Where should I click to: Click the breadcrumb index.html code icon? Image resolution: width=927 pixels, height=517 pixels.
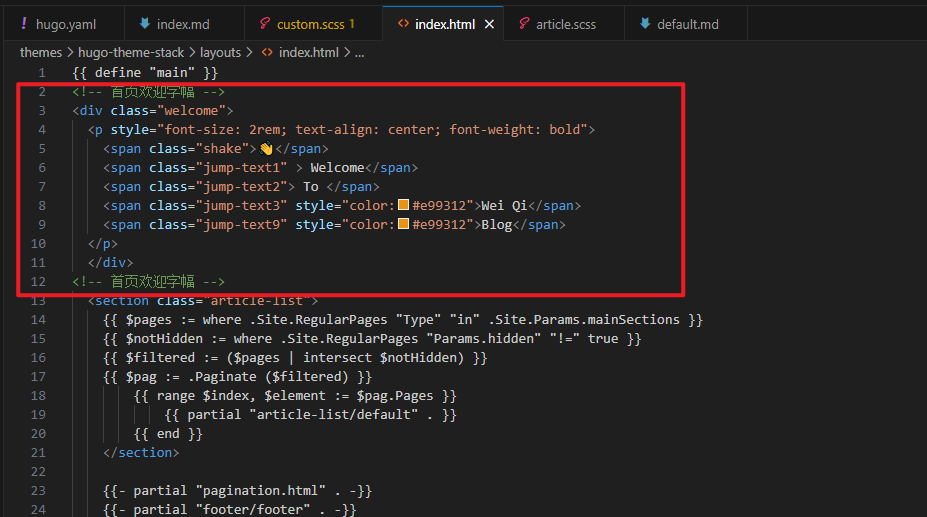click(x=267, y=52)
